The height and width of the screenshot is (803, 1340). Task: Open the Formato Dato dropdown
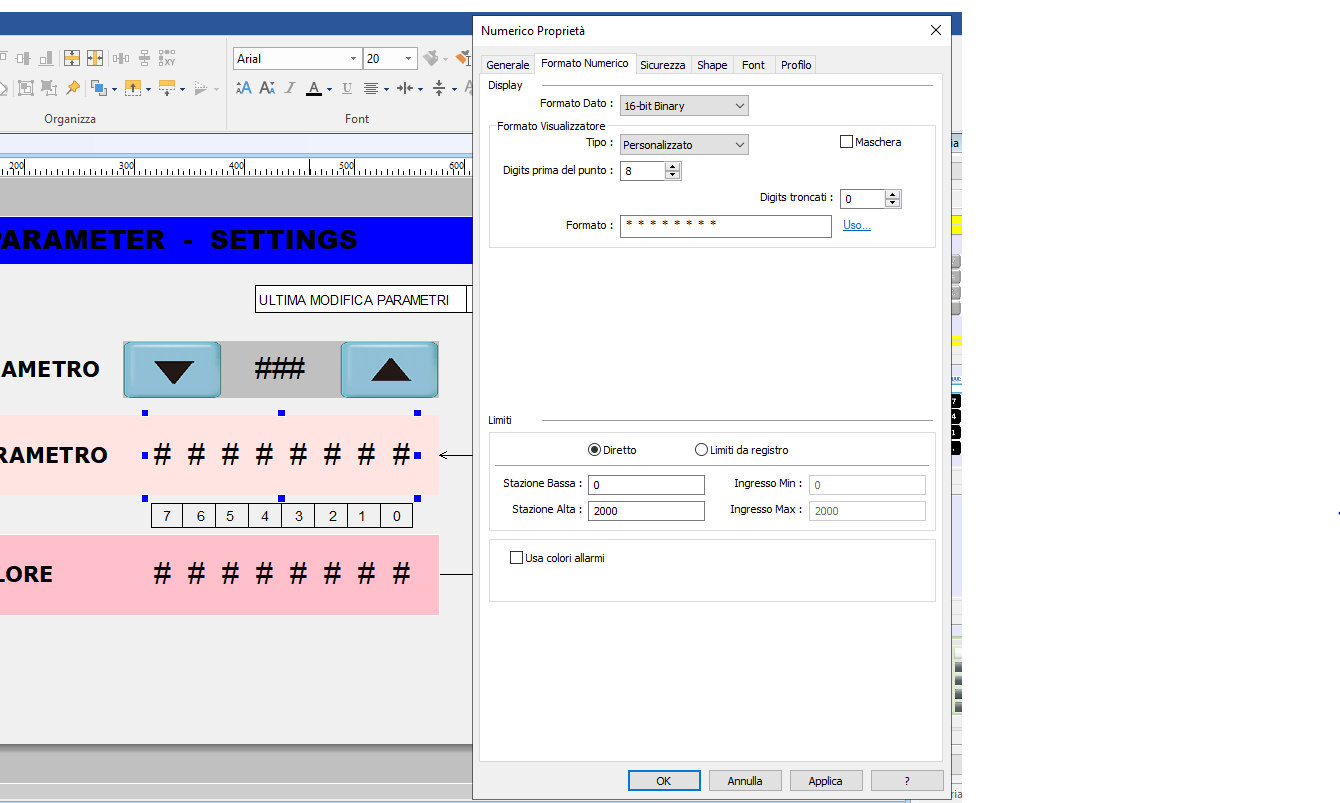(684, 106)
